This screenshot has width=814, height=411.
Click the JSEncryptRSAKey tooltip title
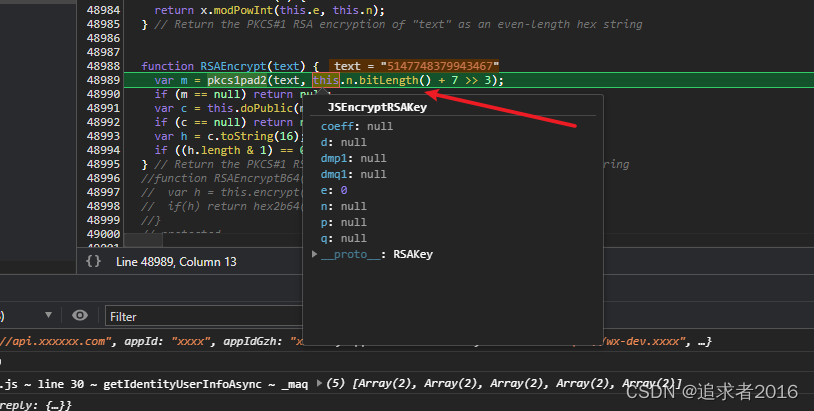[x=377, y=107]
